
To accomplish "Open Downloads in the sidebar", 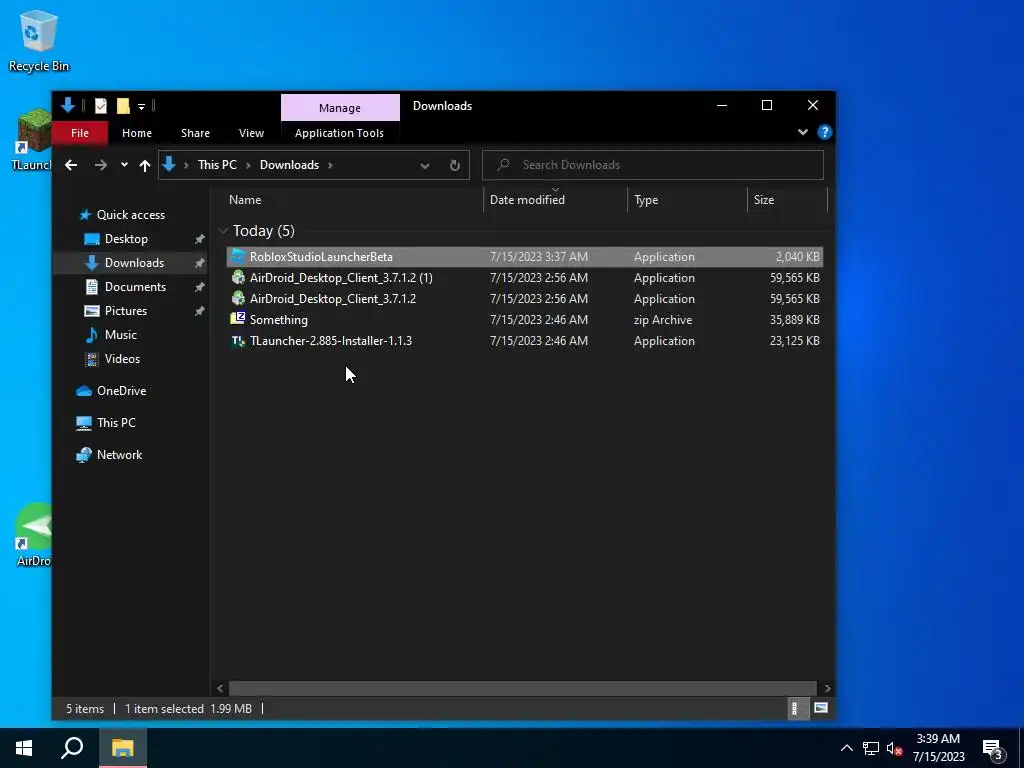I will pyautogui.click(x=135, y=263).
